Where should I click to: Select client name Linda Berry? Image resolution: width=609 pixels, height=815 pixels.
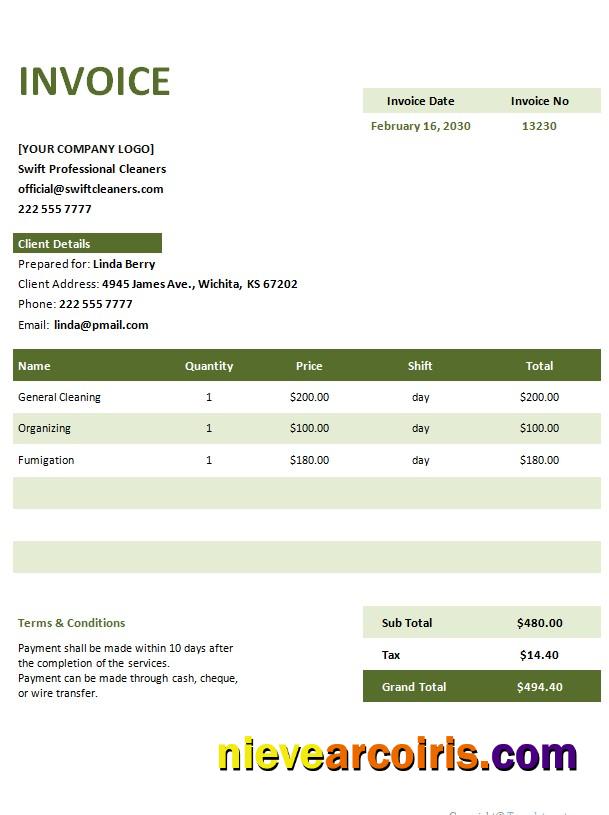point(124,264)
